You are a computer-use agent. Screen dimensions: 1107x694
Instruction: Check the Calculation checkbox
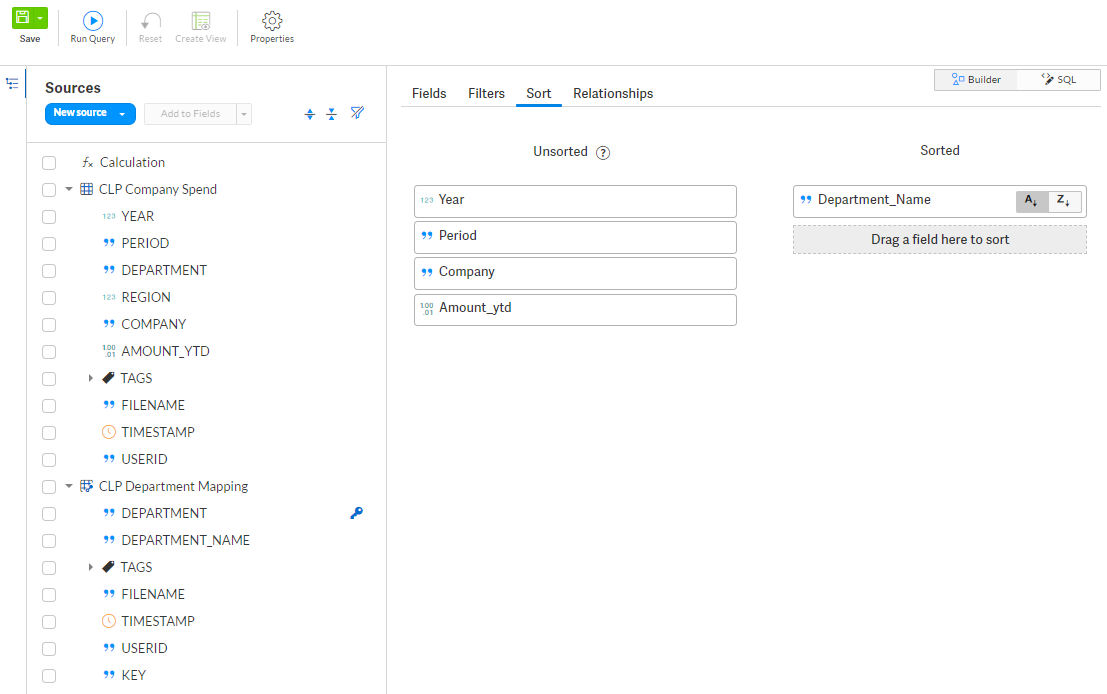click(x=49, y=163)
